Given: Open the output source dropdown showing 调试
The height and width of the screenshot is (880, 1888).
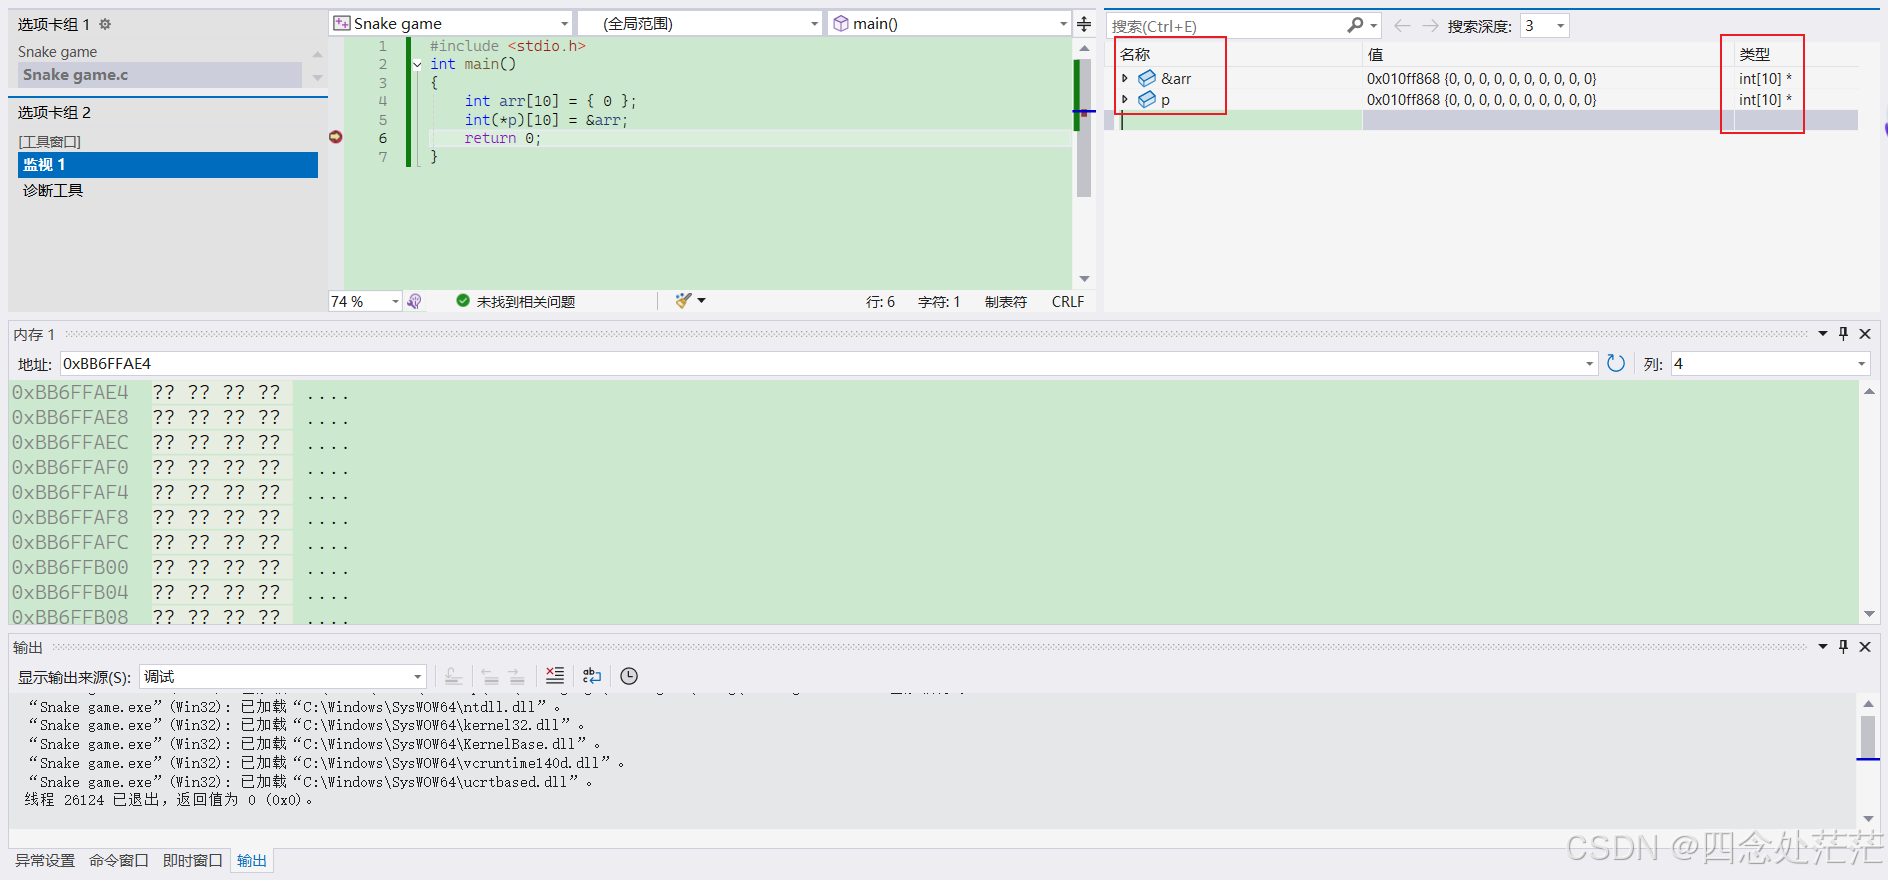Looking at the screenshot, I should (x=418, y=677).
